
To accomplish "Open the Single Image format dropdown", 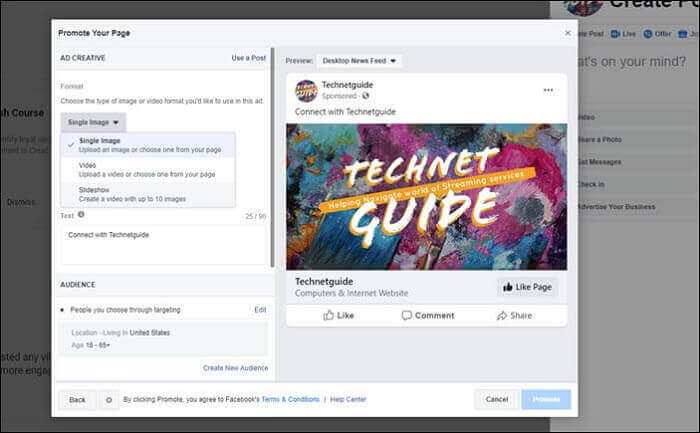I will (93, 122).
